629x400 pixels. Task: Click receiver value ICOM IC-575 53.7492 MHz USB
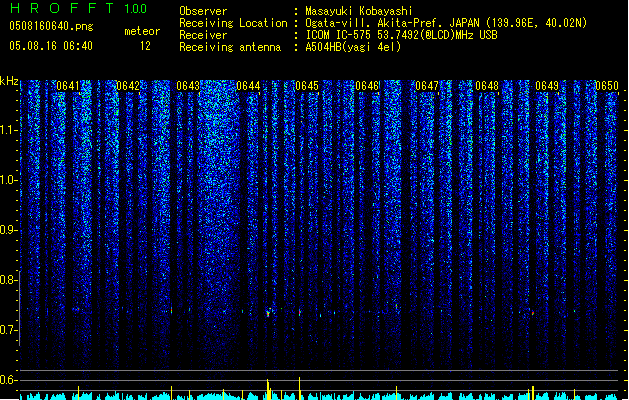pos(401,35)
